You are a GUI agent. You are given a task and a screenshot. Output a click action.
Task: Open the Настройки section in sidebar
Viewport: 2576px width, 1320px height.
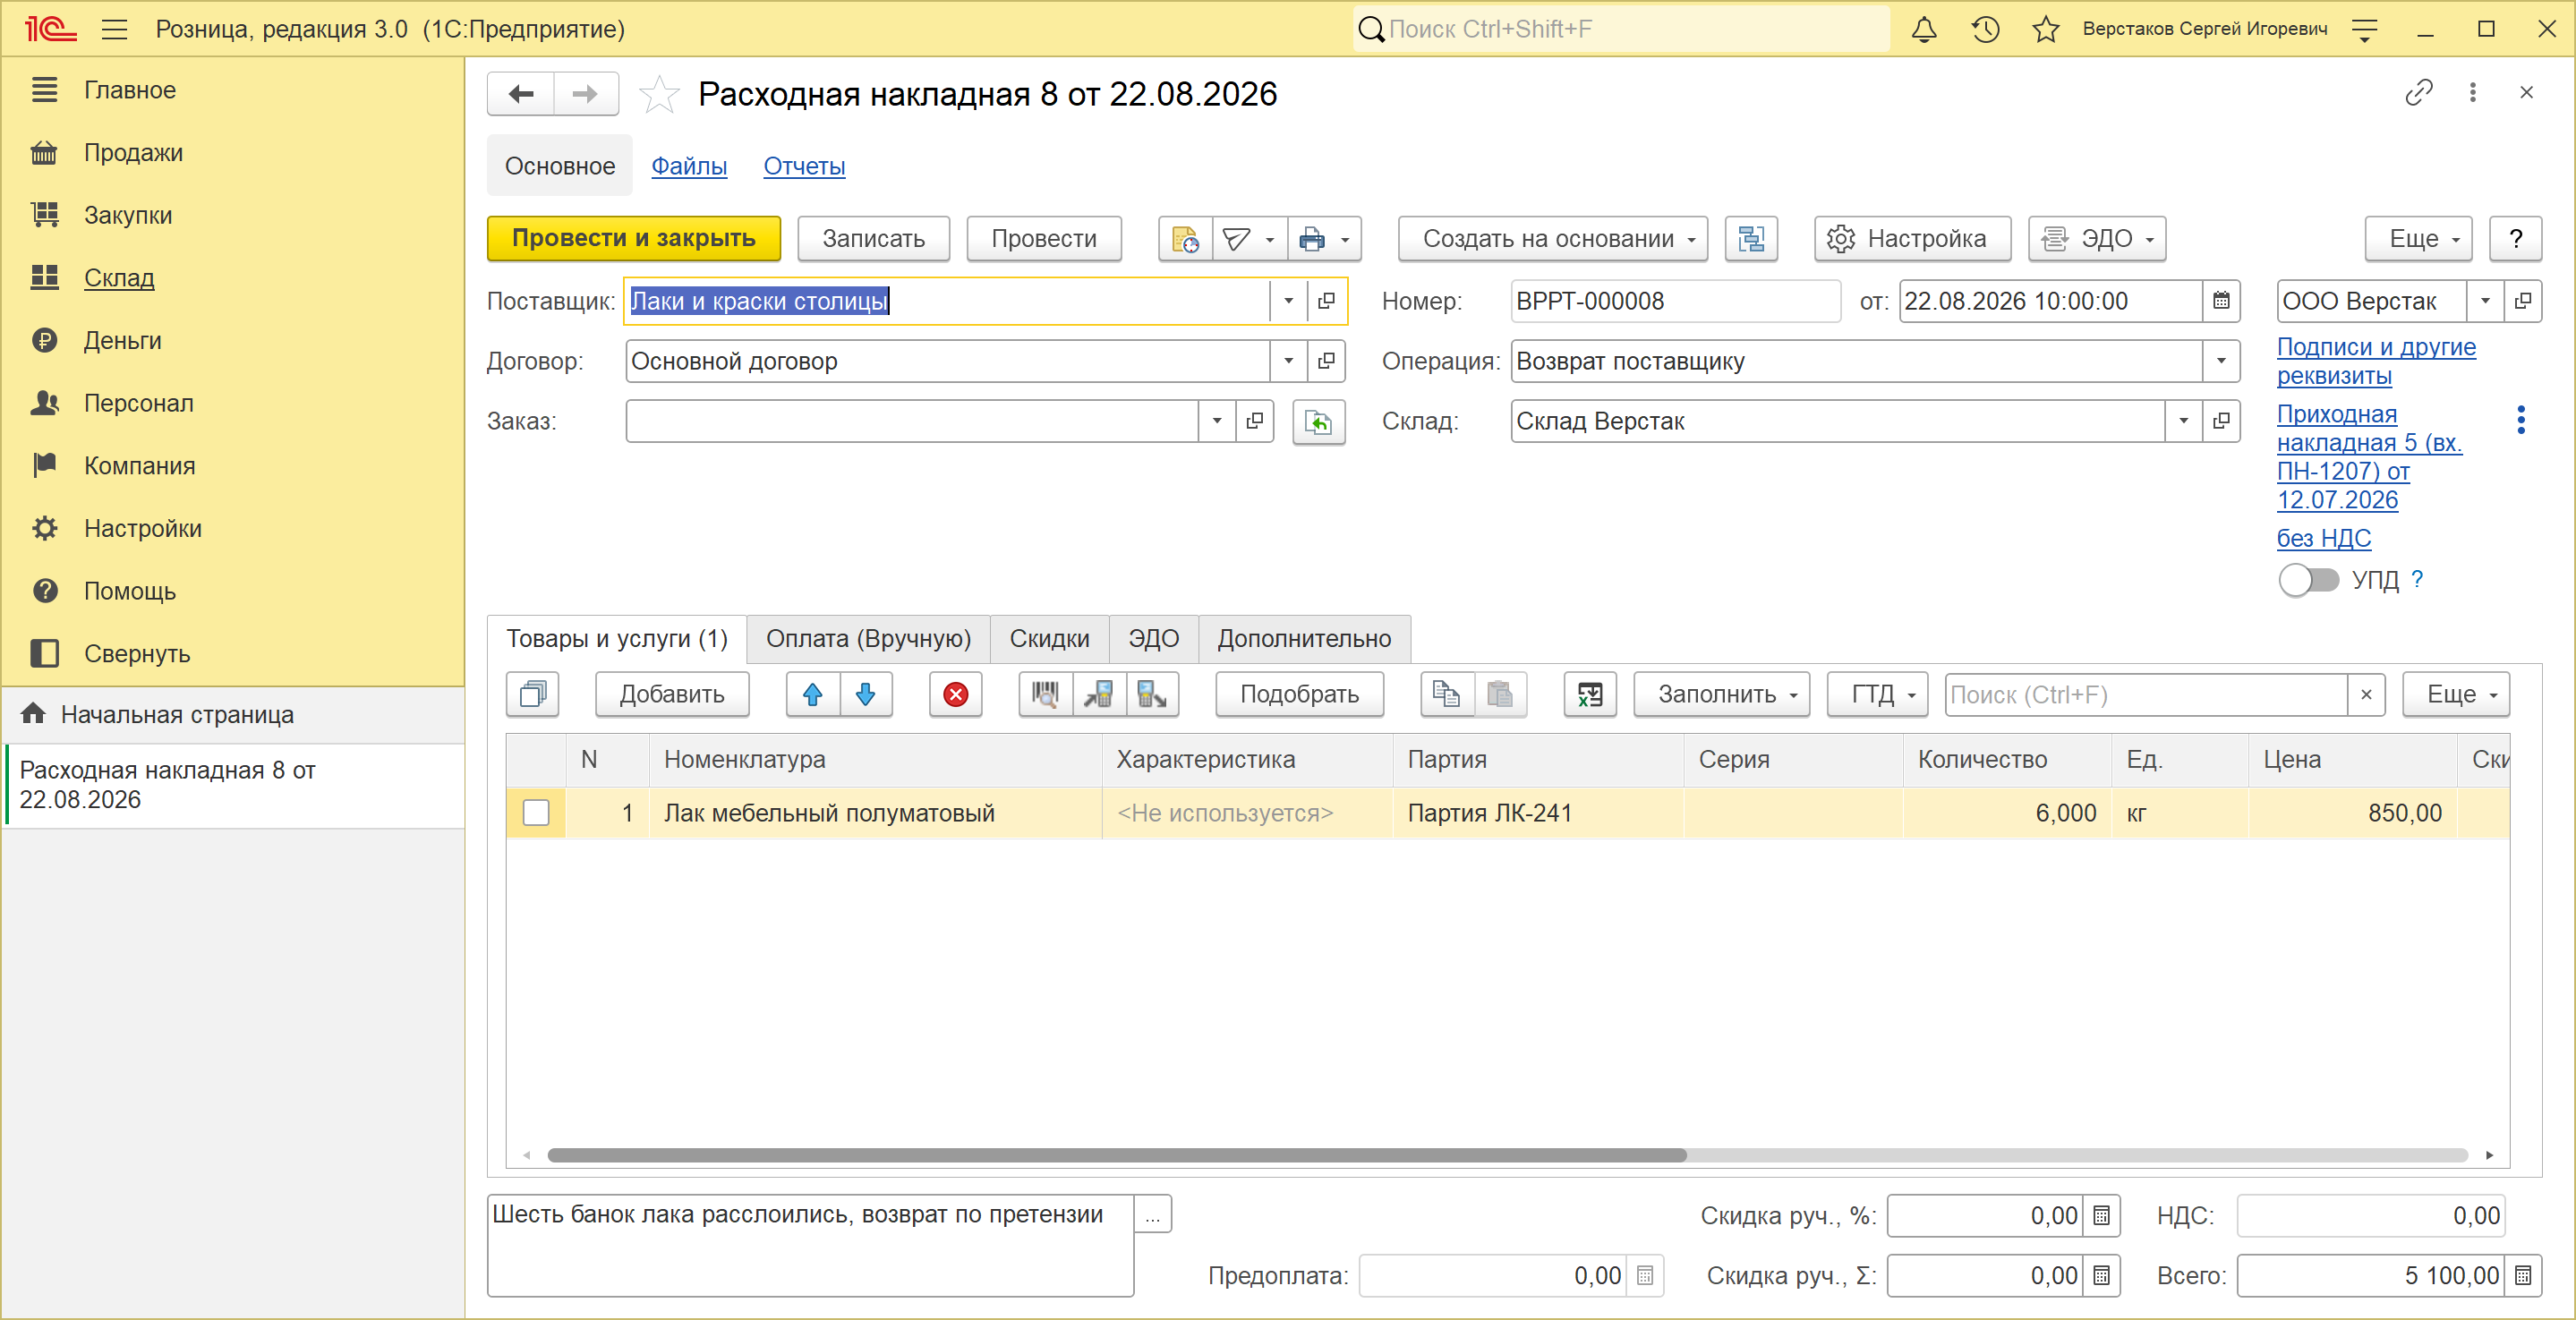(x=143, y=529)
